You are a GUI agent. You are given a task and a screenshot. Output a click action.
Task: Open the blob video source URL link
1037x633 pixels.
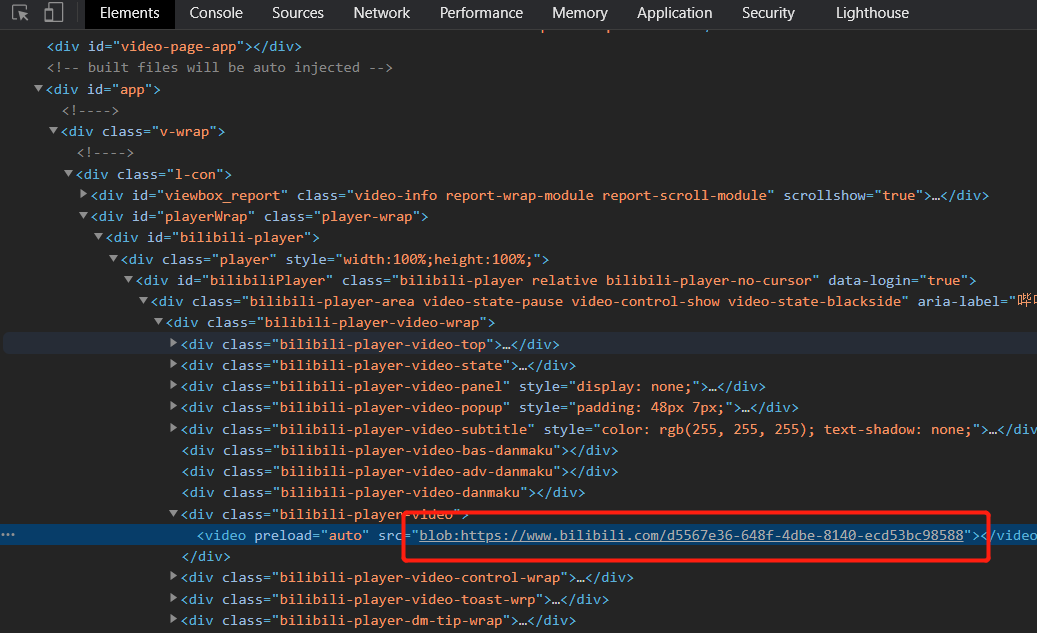(691, 535)
